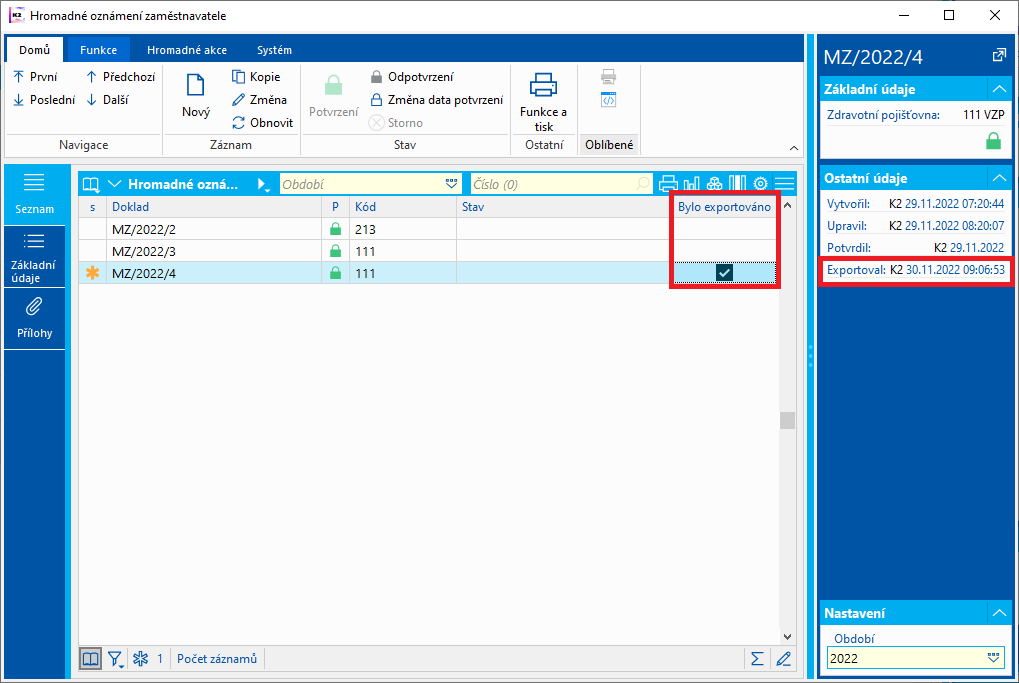Click the code window icon in Oblíbené
The image size is (1019, 683).
click(x=608, y=100)
